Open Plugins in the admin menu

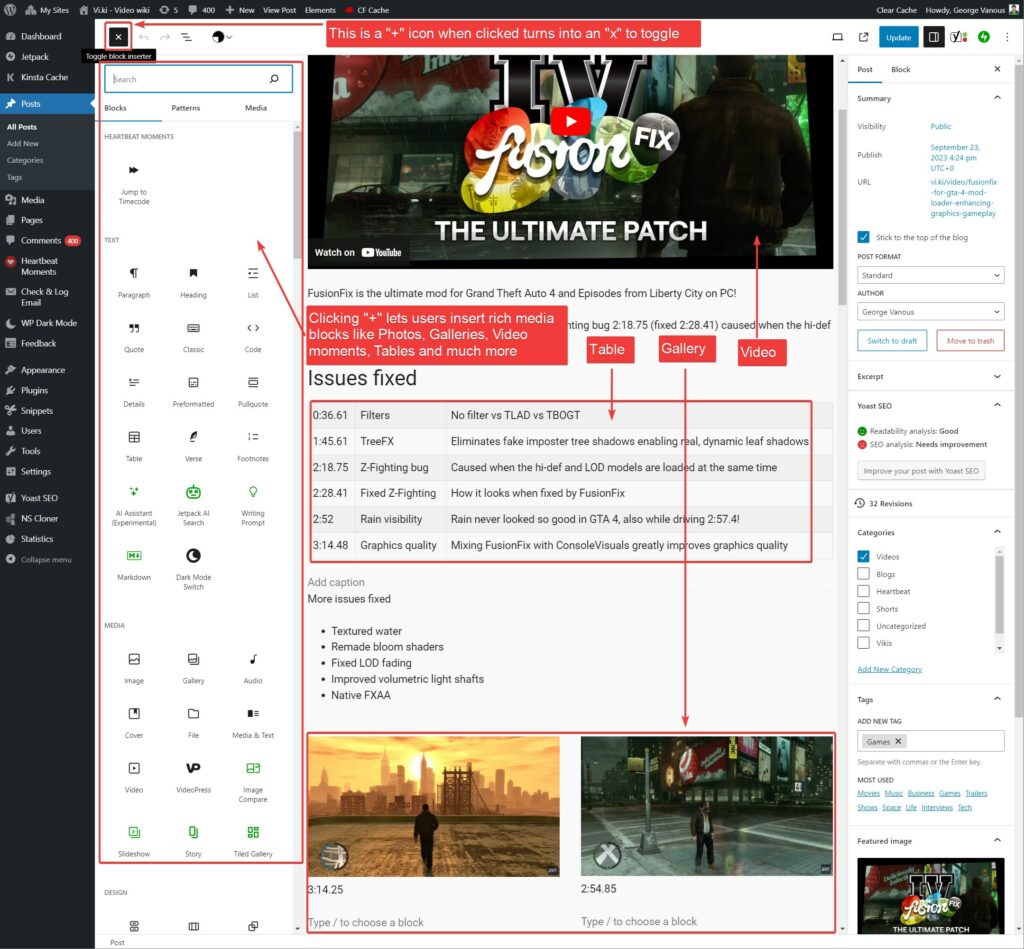(x=34, y=391)
